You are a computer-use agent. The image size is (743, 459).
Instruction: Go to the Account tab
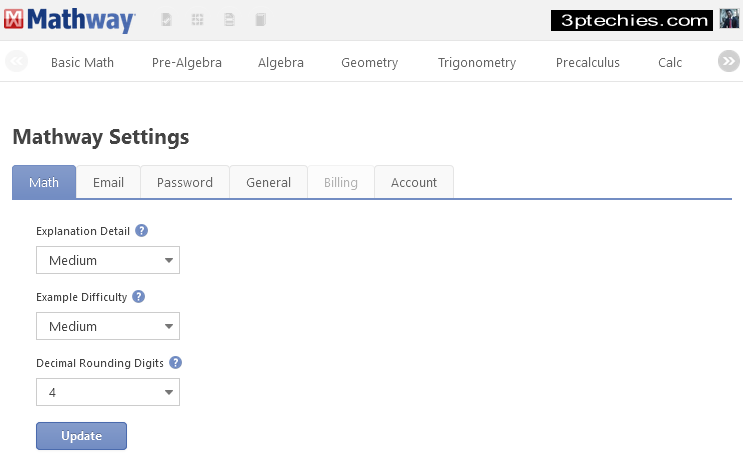click(x=414, y=182)
